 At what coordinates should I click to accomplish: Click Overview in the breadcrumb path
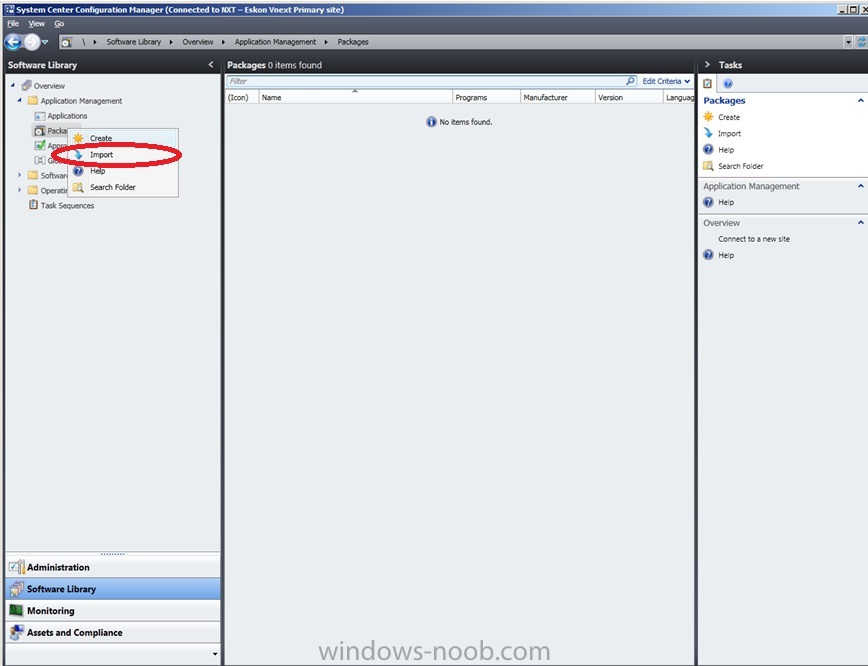tap(198, 42)
